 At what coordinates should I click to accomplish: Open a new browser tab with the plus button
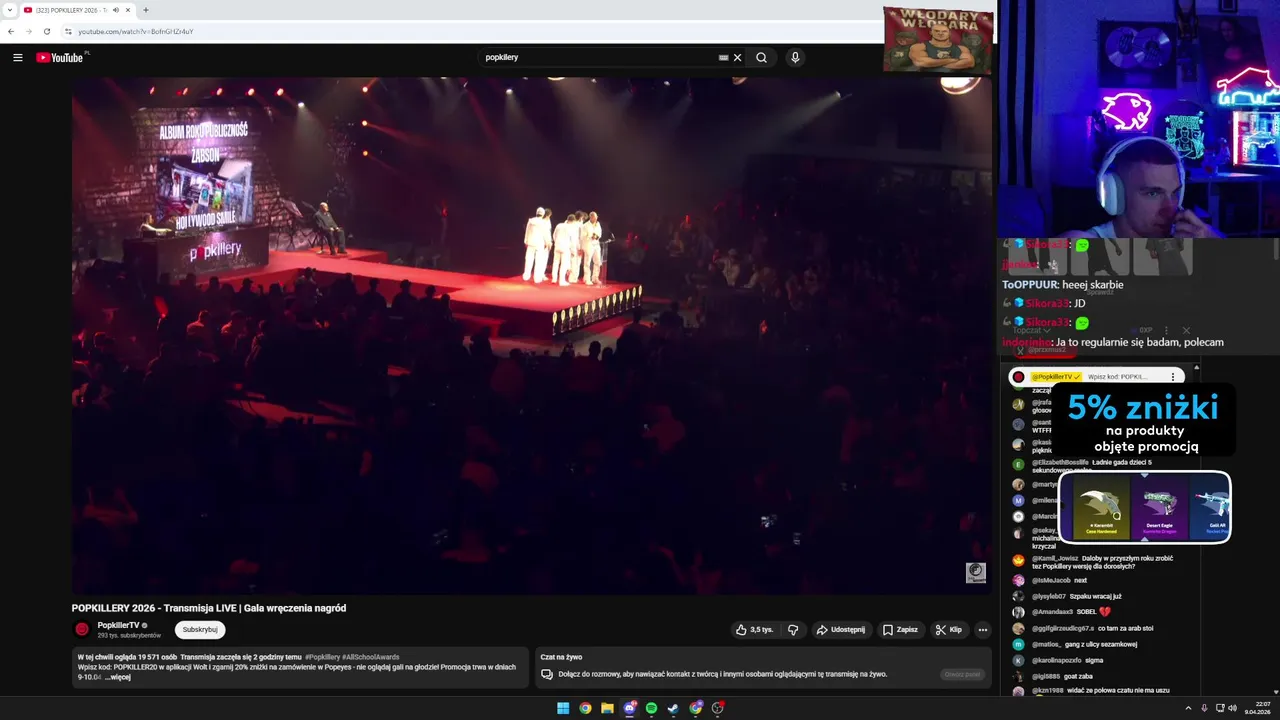tap(146, 10)
